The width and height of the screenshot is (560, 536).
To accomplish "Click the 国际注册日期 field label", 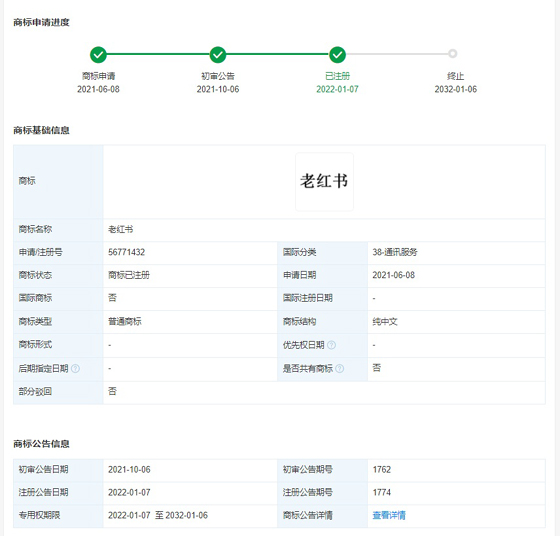I will 308,298.
